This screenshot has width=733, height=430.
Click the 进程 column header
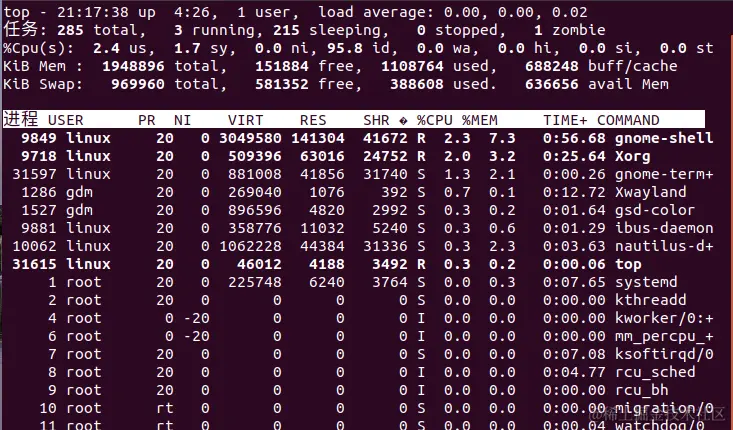pyautogui.click(x=21, y=119)
